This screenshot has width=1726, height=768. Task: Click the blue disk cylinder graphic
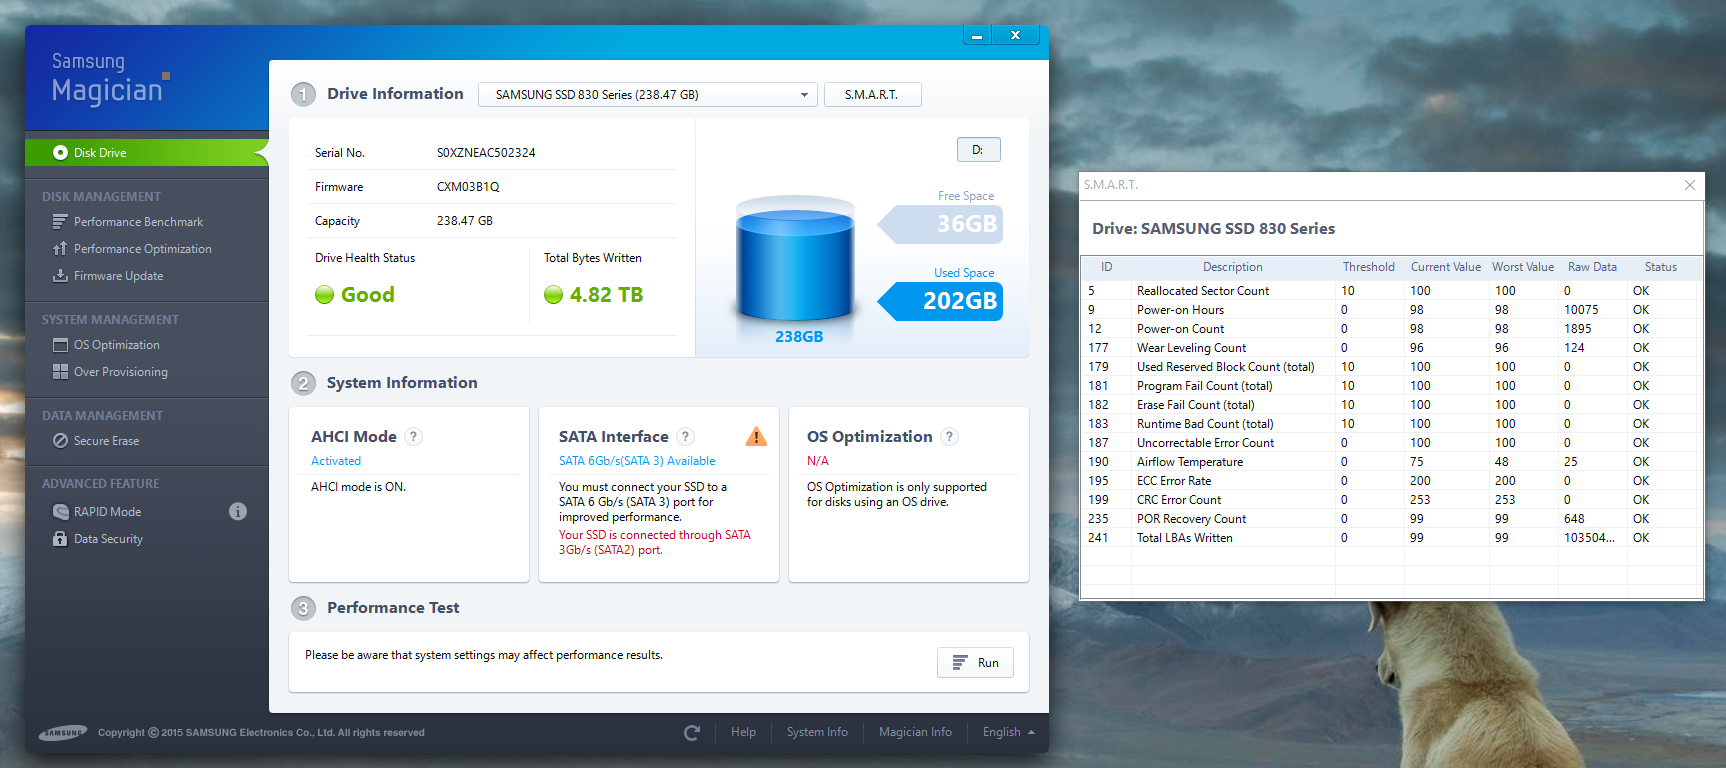796,259
